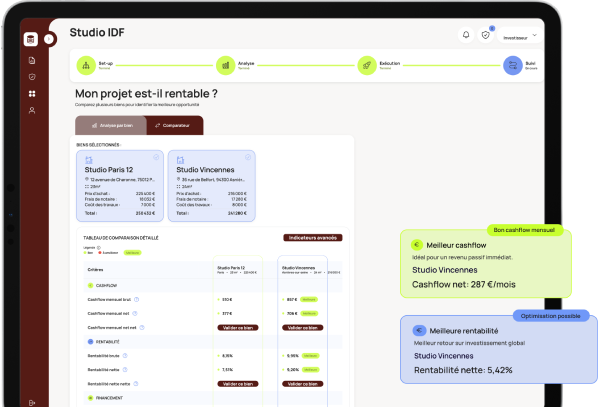
Task: Click the Suivi step circle icon
Action: point(511,66)
